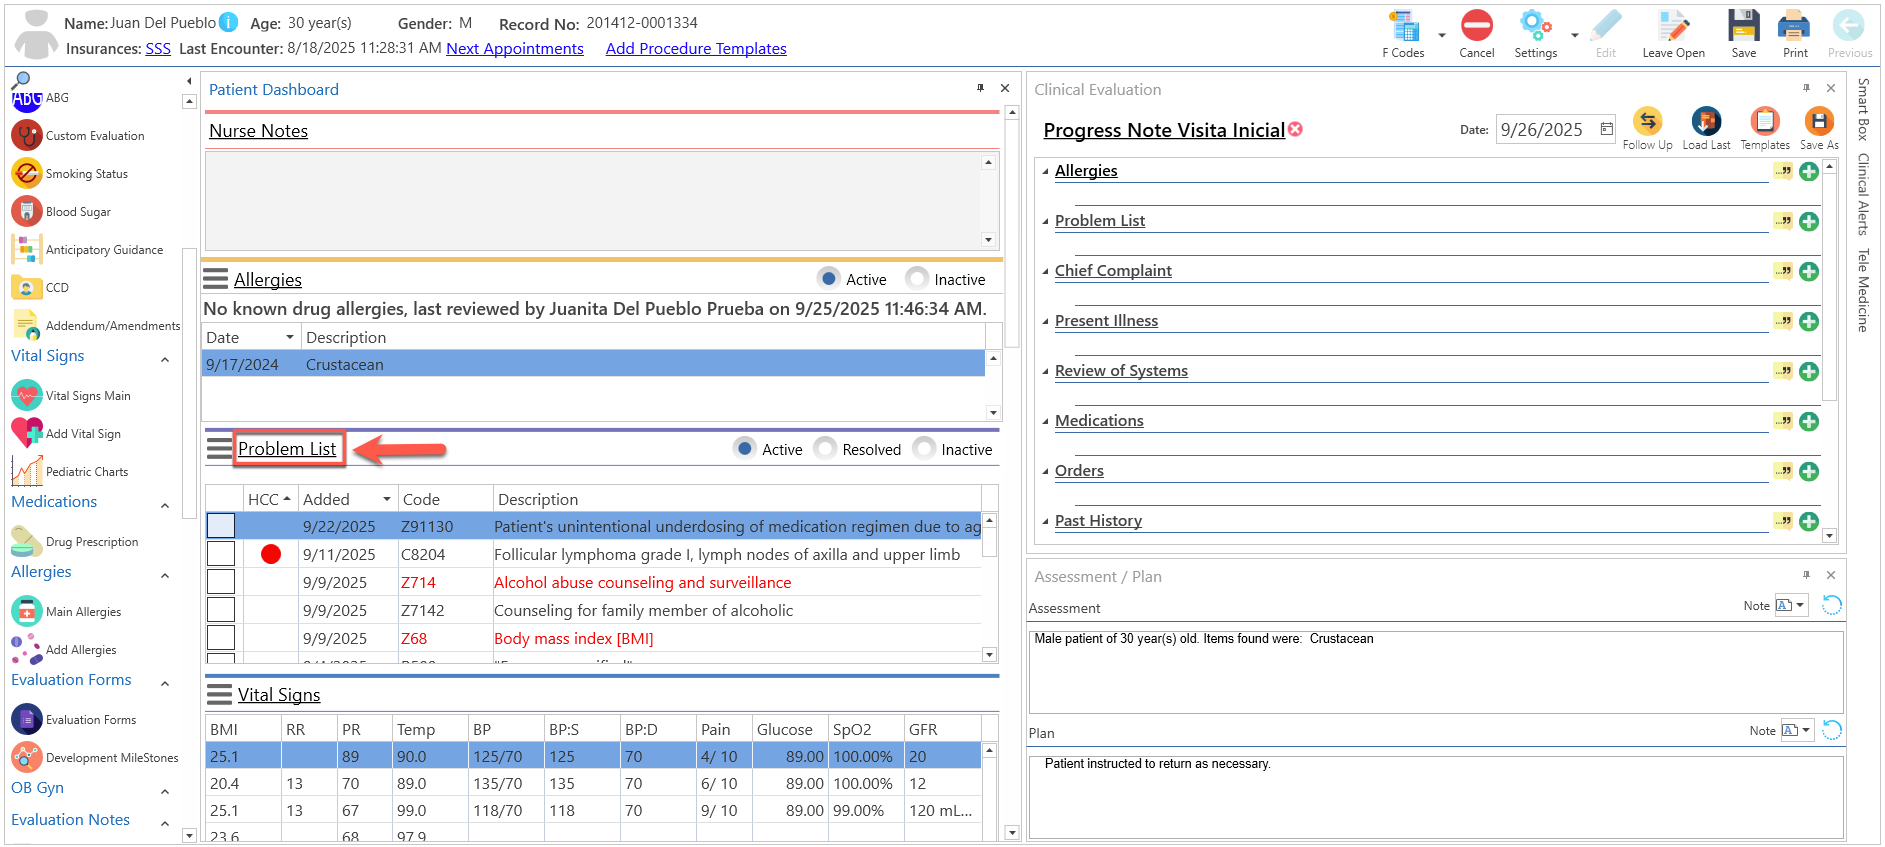Open Pediatric Charts
The width and height of the screenshot is (1885, 847).
pos(70,471)
